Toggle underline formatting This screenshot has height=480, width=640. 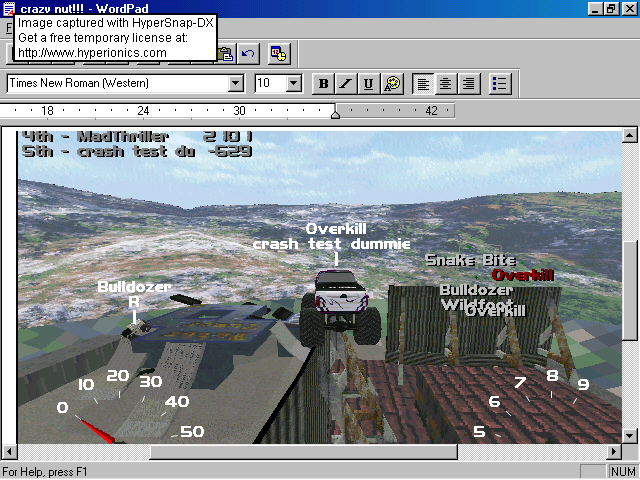(368, 84)
